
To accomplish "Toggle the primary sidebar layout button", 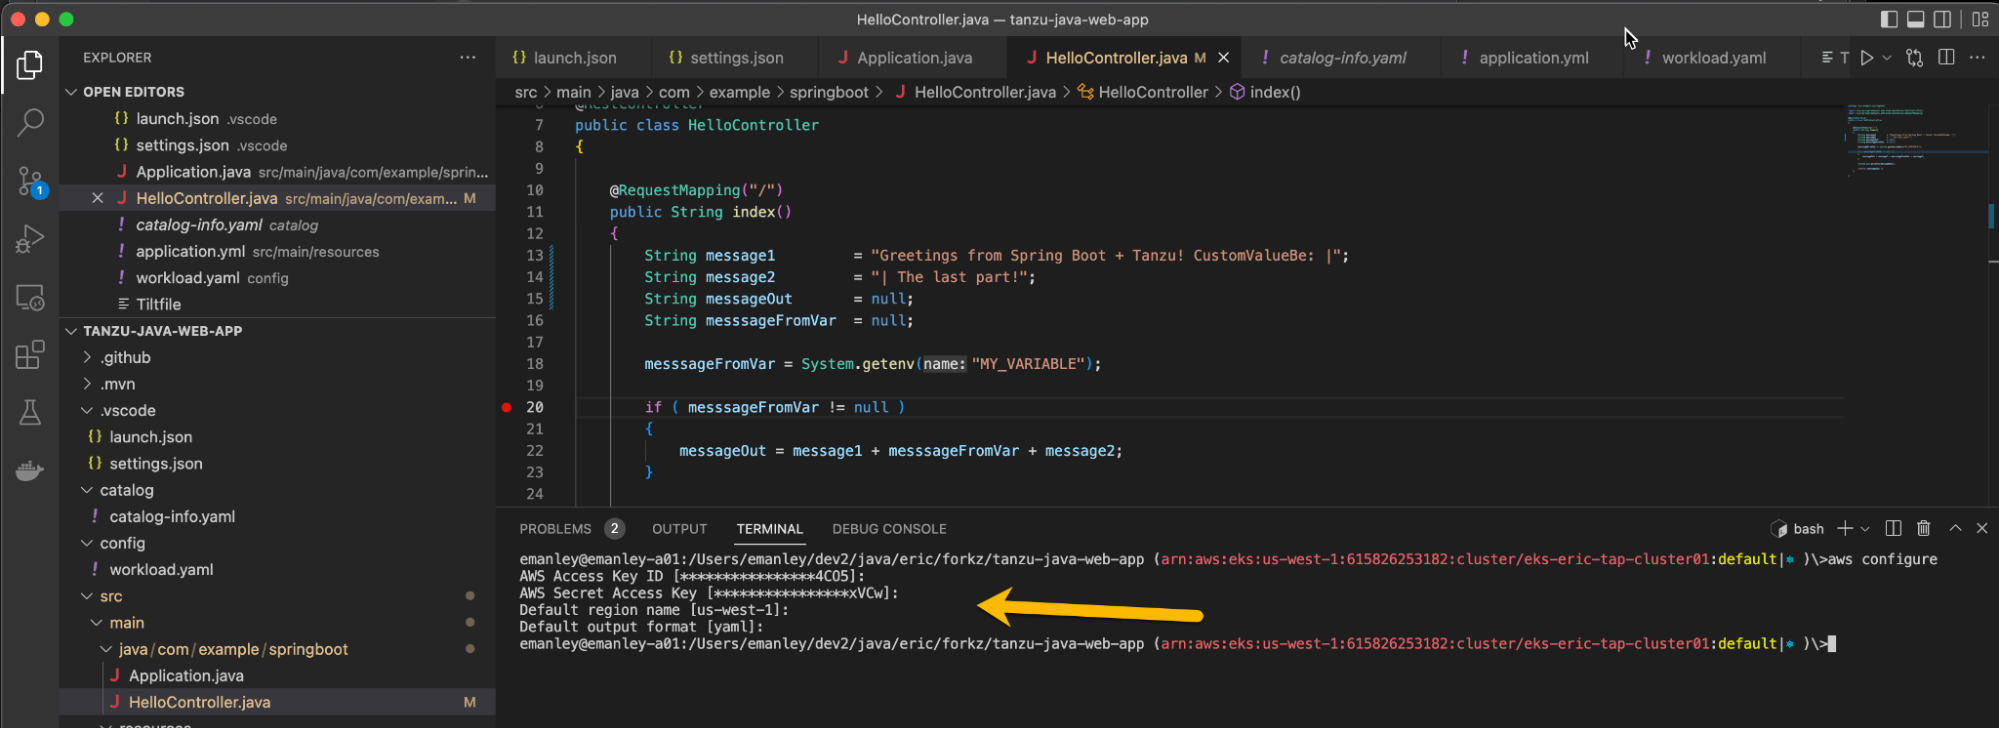I will click(x=1889, y=19).
